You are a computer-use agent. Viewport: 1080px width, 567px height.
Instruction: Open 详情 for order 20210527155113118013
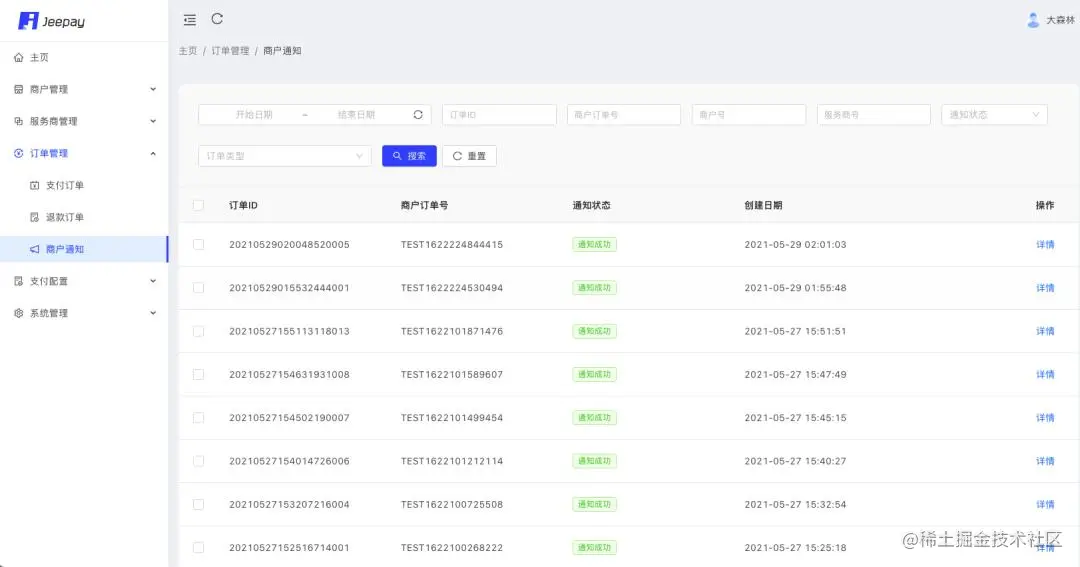[1045, 331]
